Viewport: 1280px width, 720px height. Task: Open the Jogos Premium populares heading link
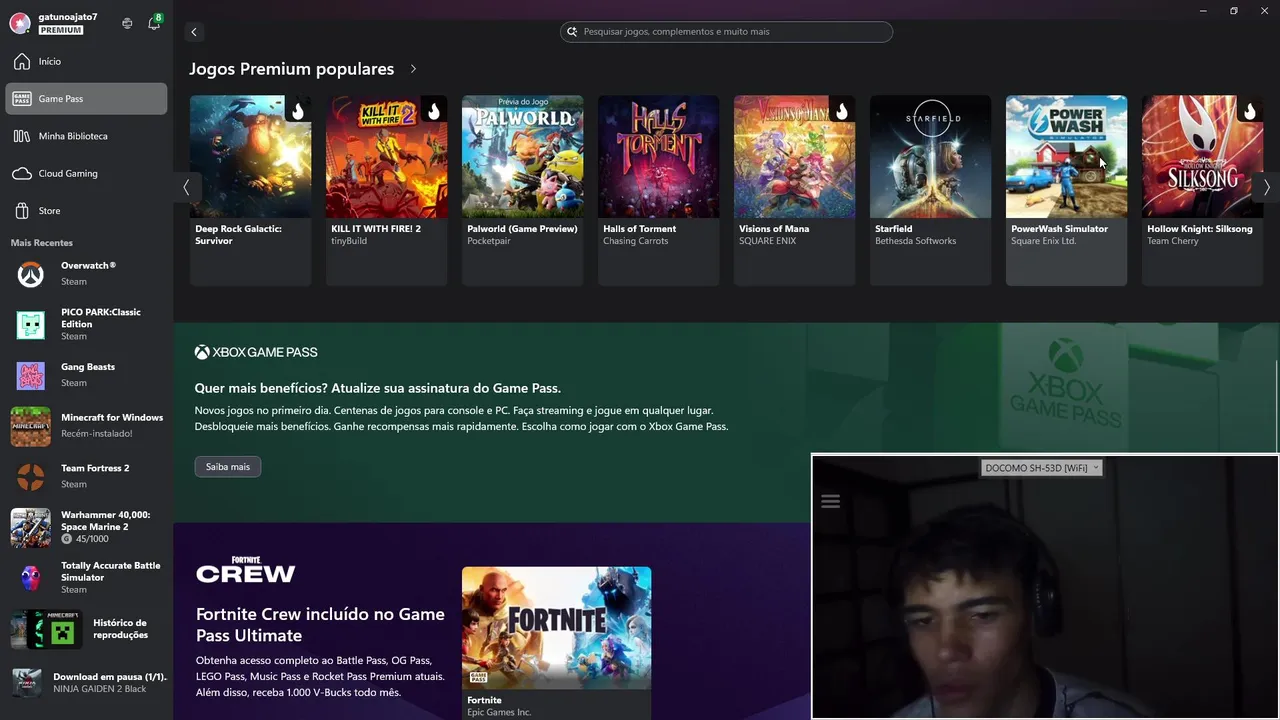291,69
